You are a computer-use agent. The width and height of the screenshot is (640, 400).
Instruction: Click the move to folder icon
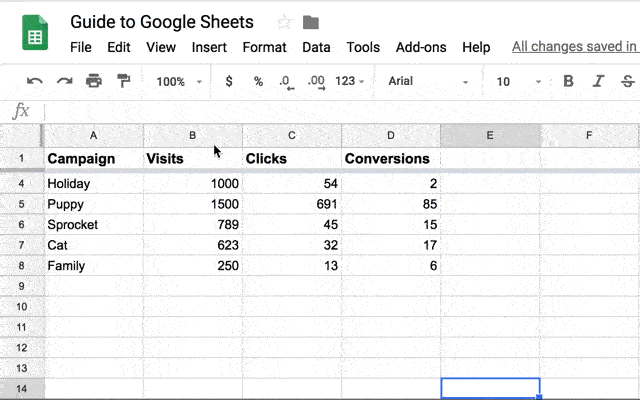[x=311, y=22]
